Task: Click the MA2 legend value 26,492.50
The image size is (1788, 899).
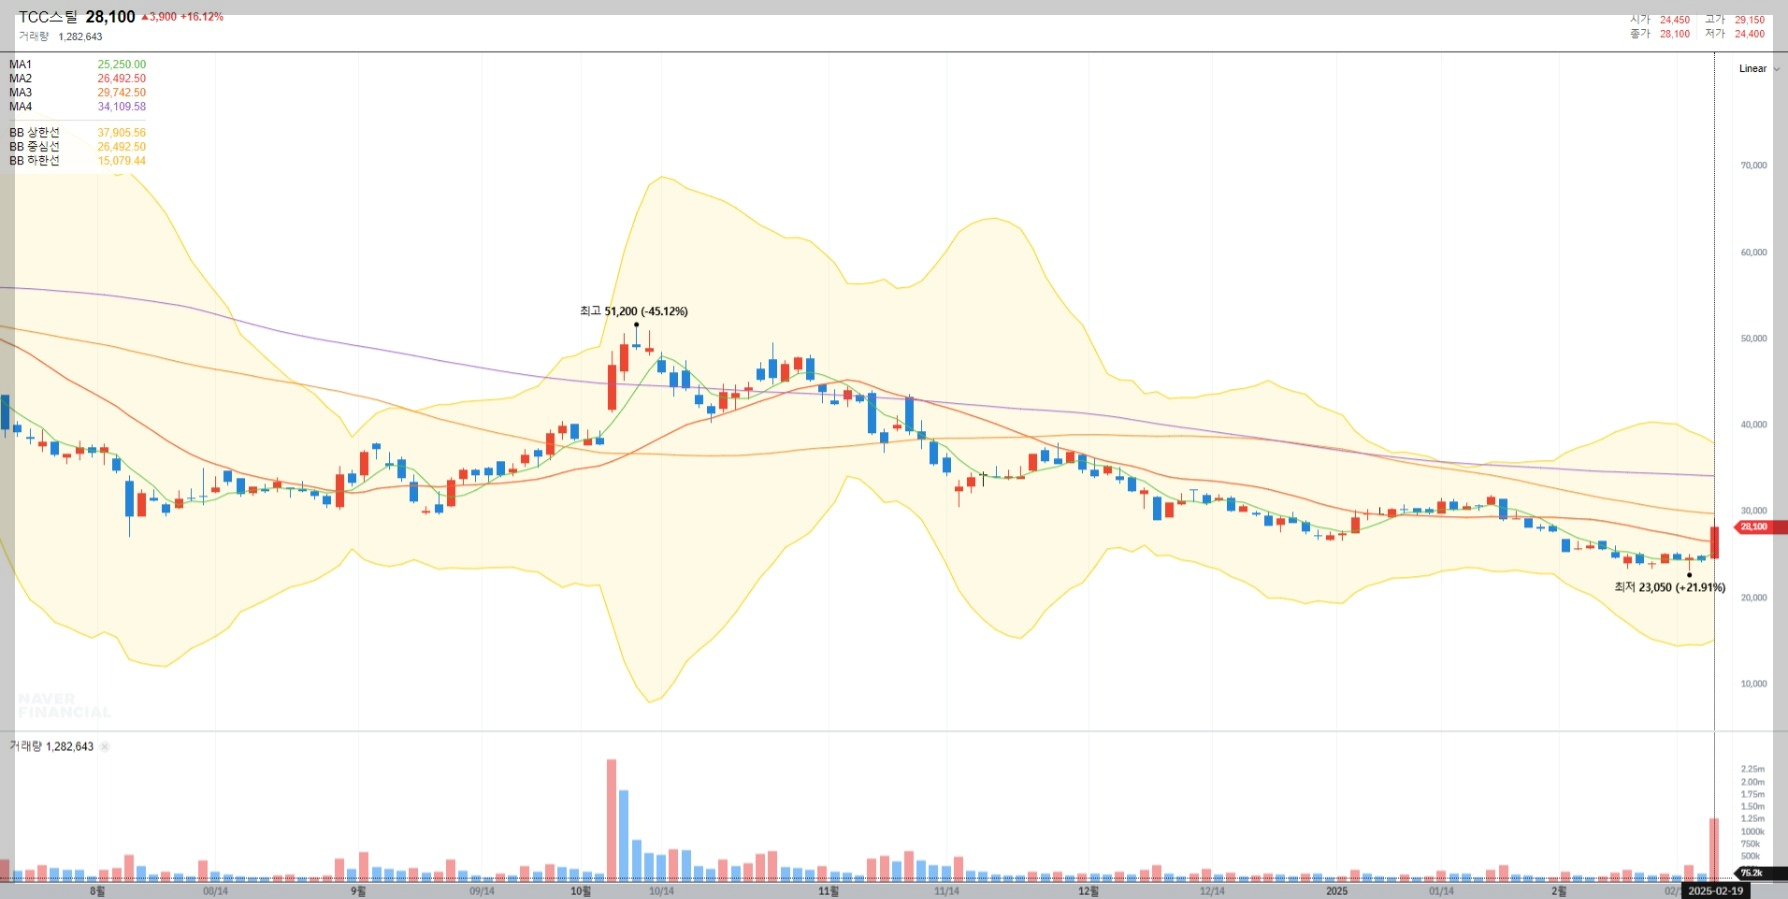Action: pyautogui.click(x=122, y=79)
